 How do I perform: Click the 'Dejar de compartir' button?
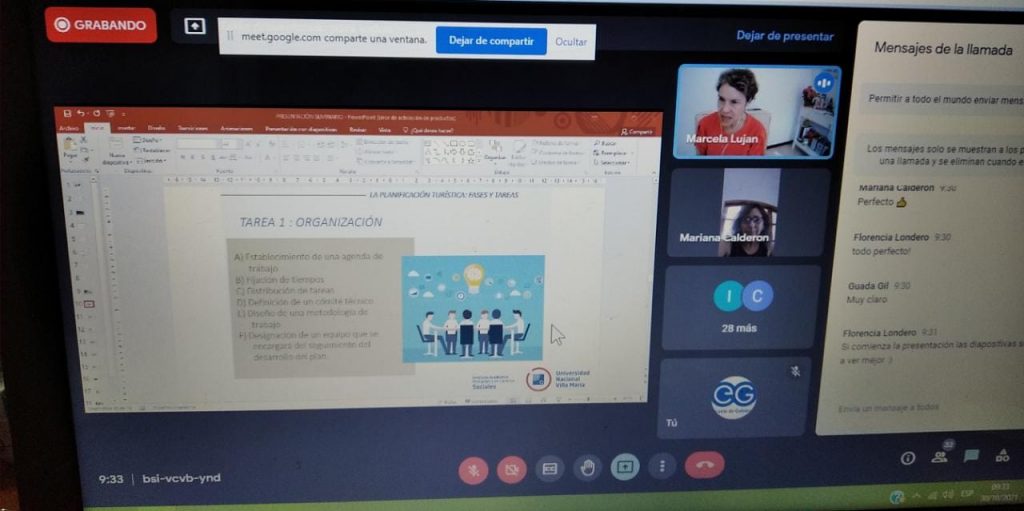[491, 41]
